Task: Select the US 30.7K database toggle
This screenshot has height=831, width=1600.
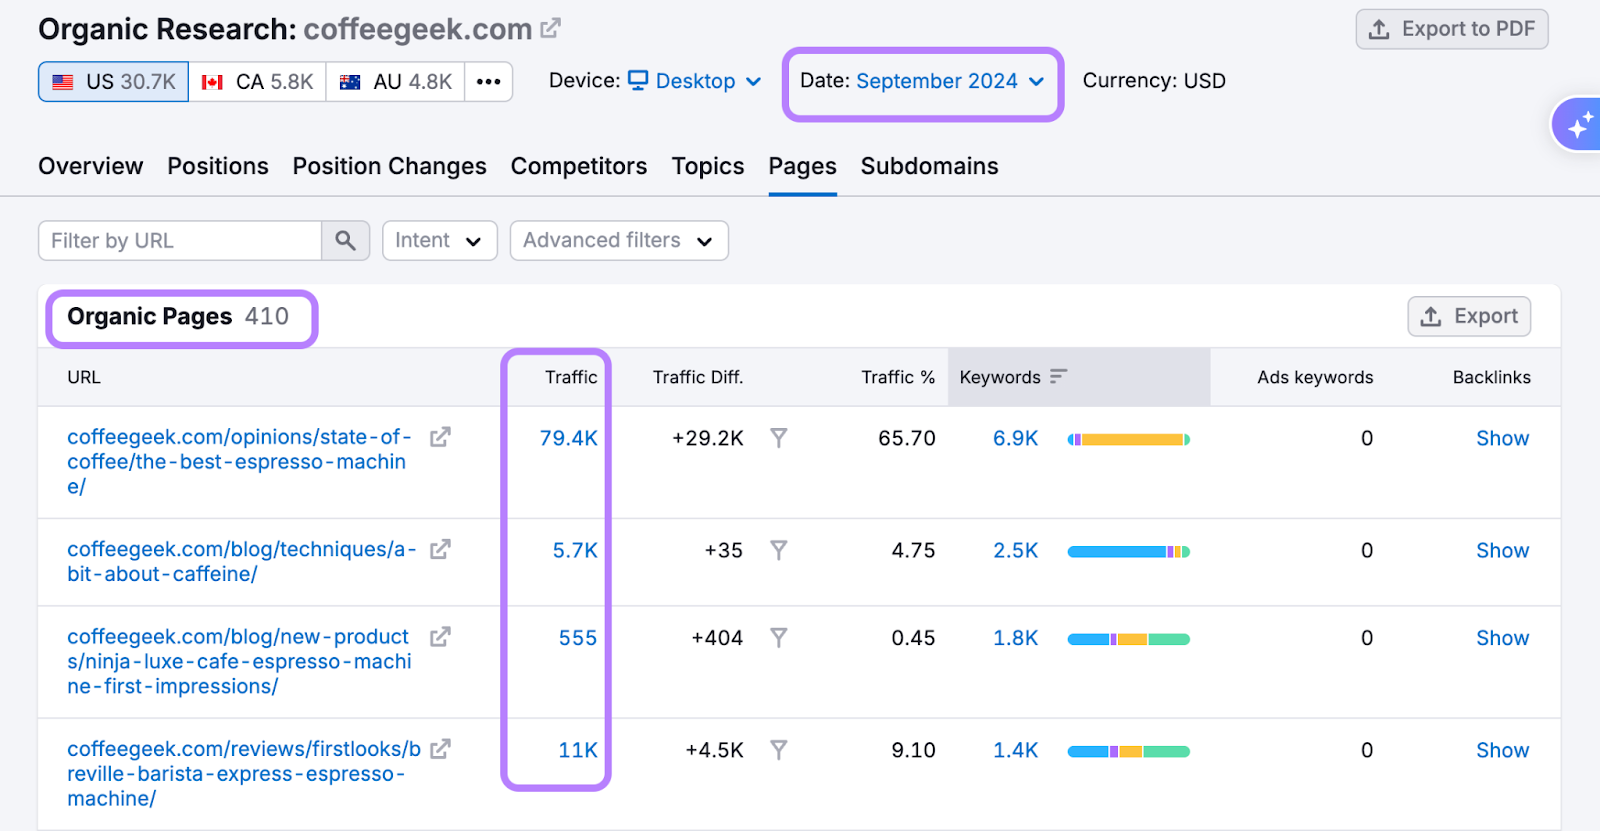Action: (114, 82)
